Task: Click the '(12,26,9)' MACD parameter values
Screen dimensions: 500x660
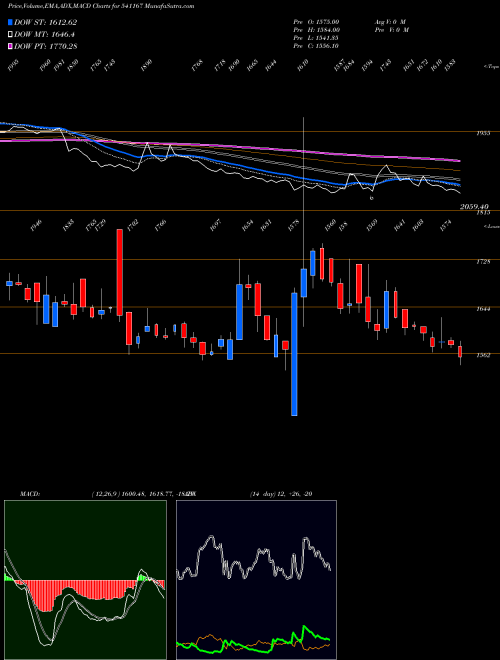Action: tap(105, 494)
